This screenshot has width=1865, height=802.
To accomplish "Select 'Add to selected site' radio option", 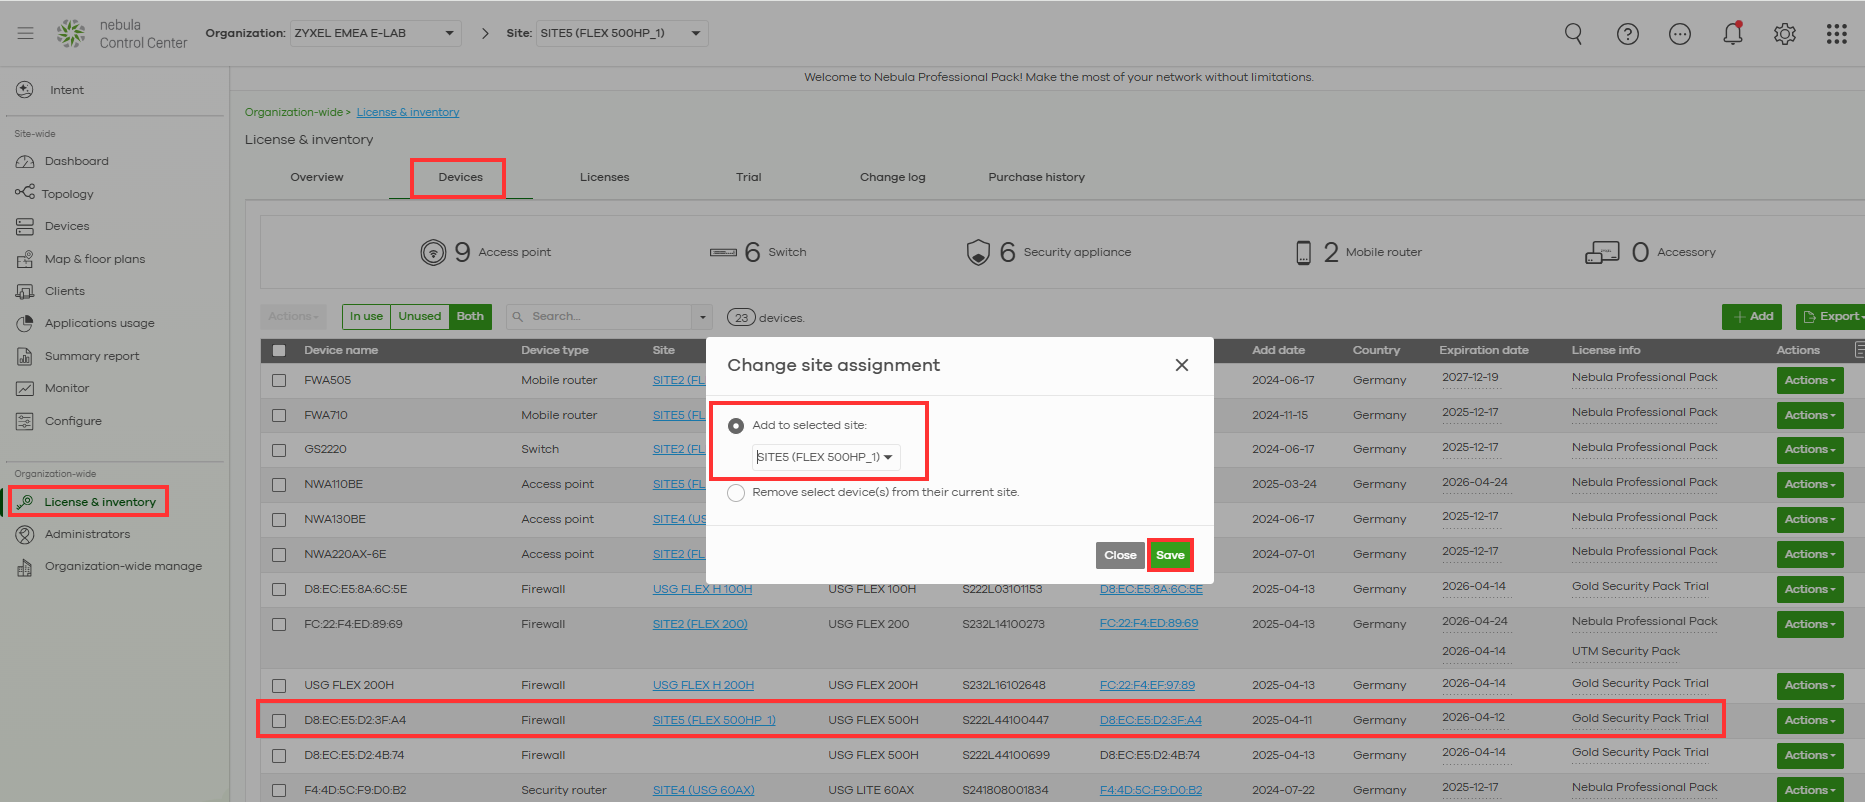I will click(x=736, y=426).
